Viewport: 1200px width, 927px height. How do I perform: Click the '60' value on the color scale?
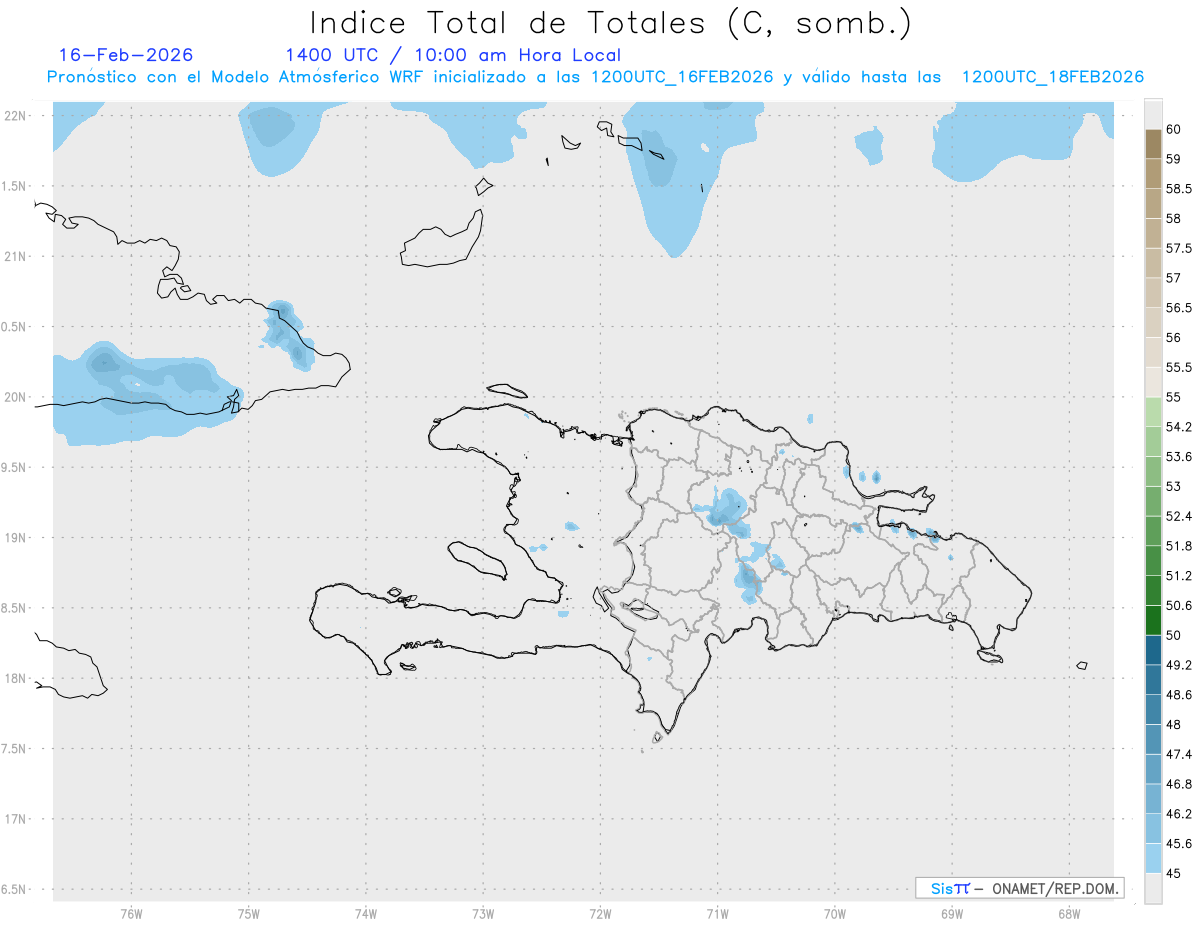click(x=1174, y=129)
